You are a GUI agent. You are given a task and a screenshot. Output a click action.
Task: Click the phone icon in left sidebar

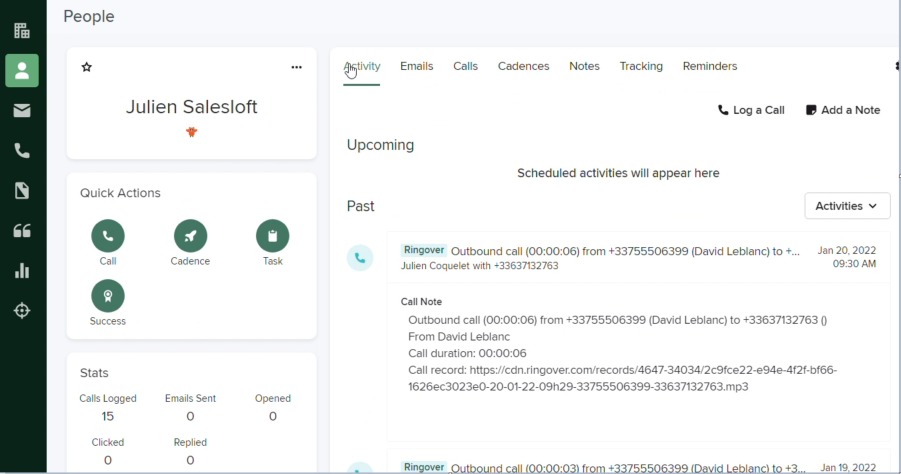(22, 151)
